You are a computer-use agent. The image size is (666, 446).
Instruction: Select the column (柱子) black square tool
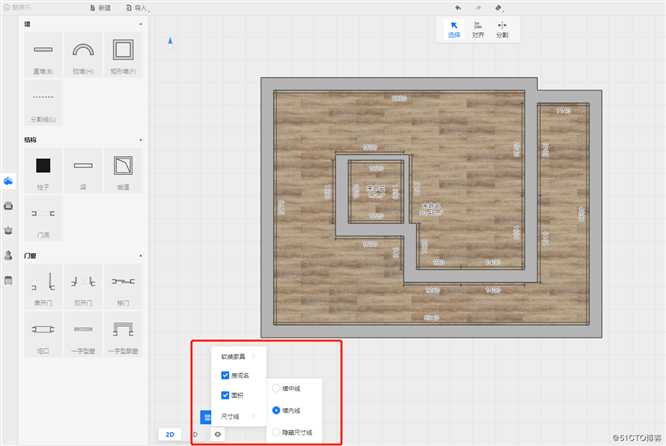pos(43,171)
